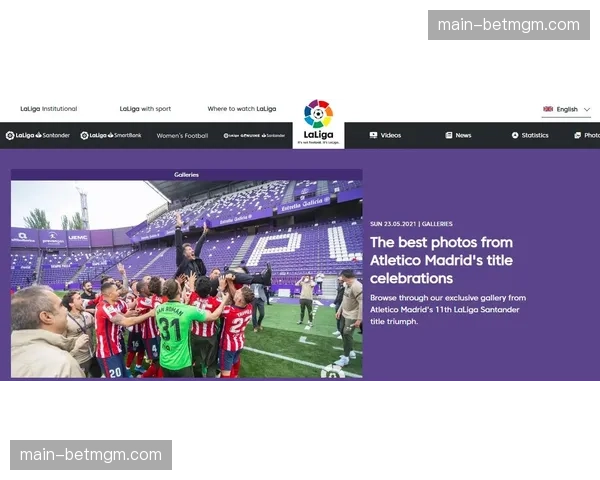Open Atletico Madrid celebration photo
Screen dimensions: 600x480
(186, 279)
